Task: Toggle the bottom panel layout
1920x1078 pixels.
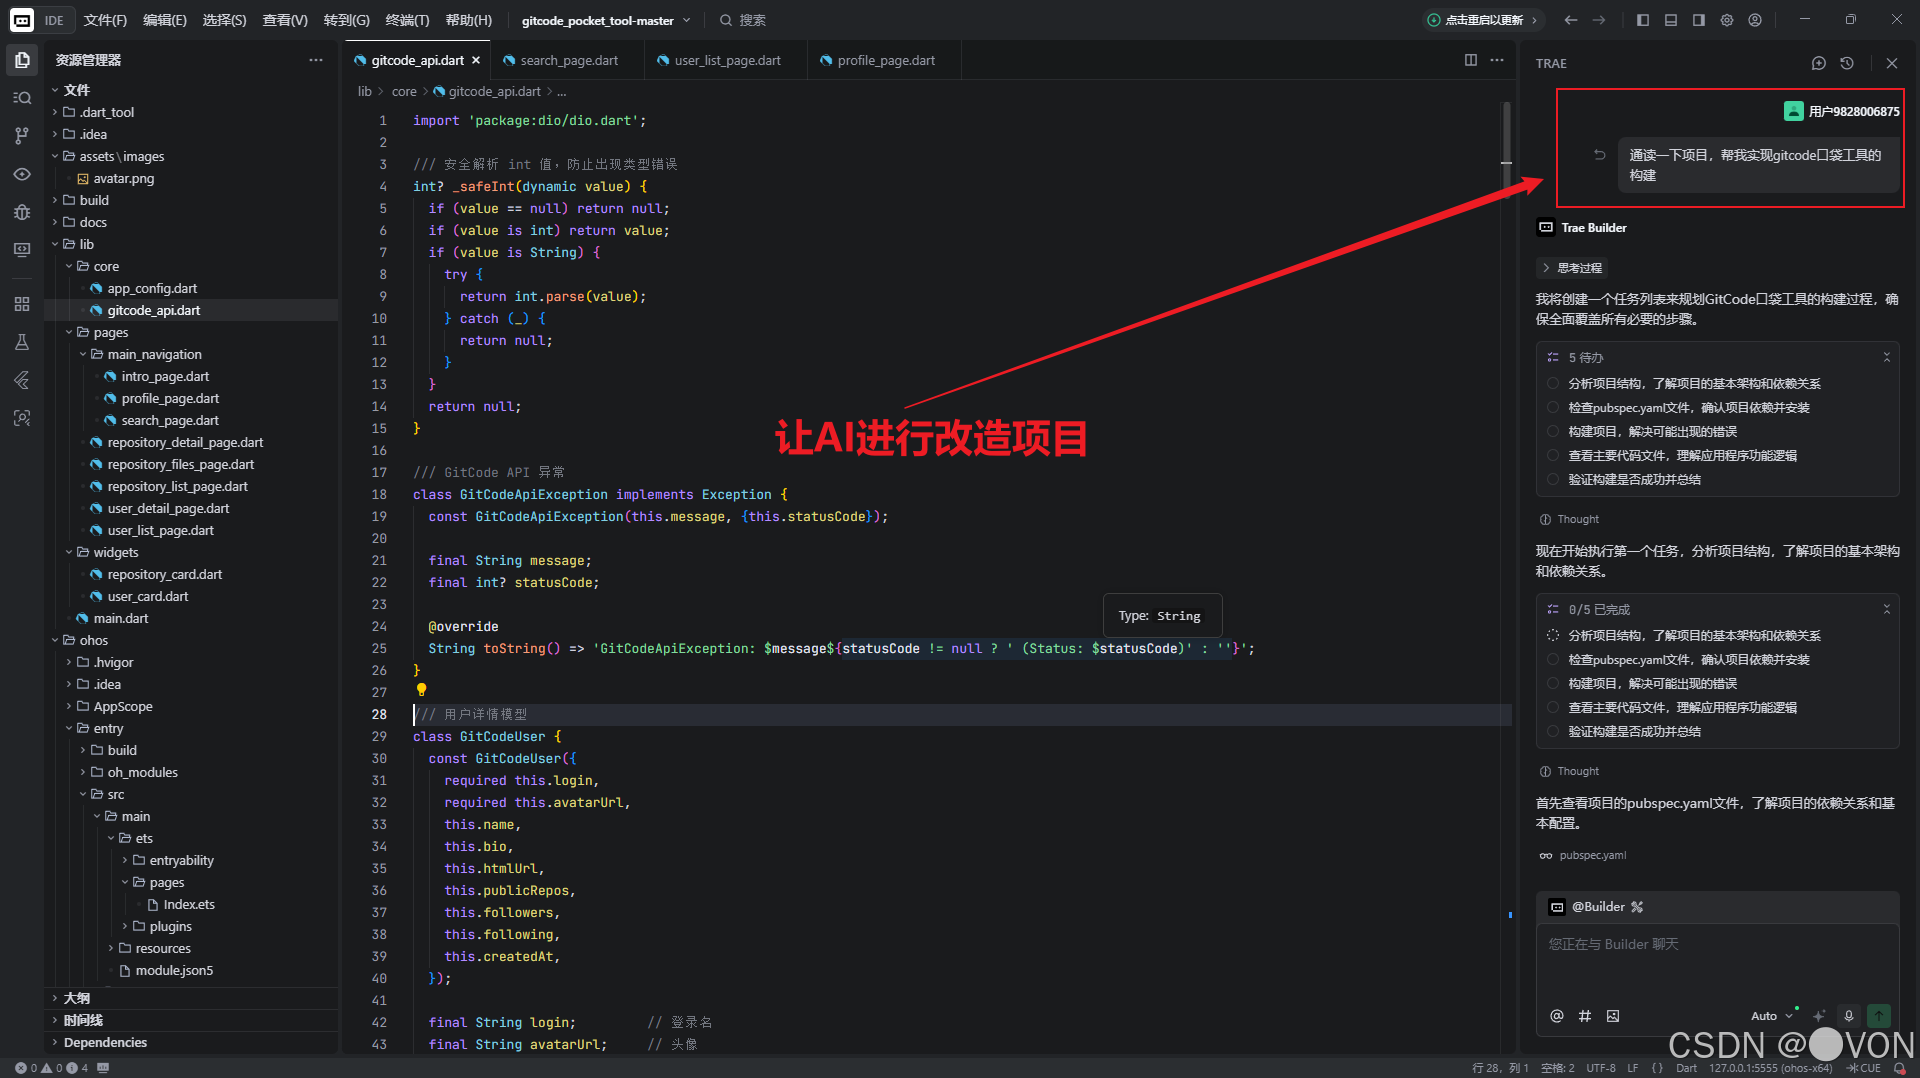Action: 1671,20
